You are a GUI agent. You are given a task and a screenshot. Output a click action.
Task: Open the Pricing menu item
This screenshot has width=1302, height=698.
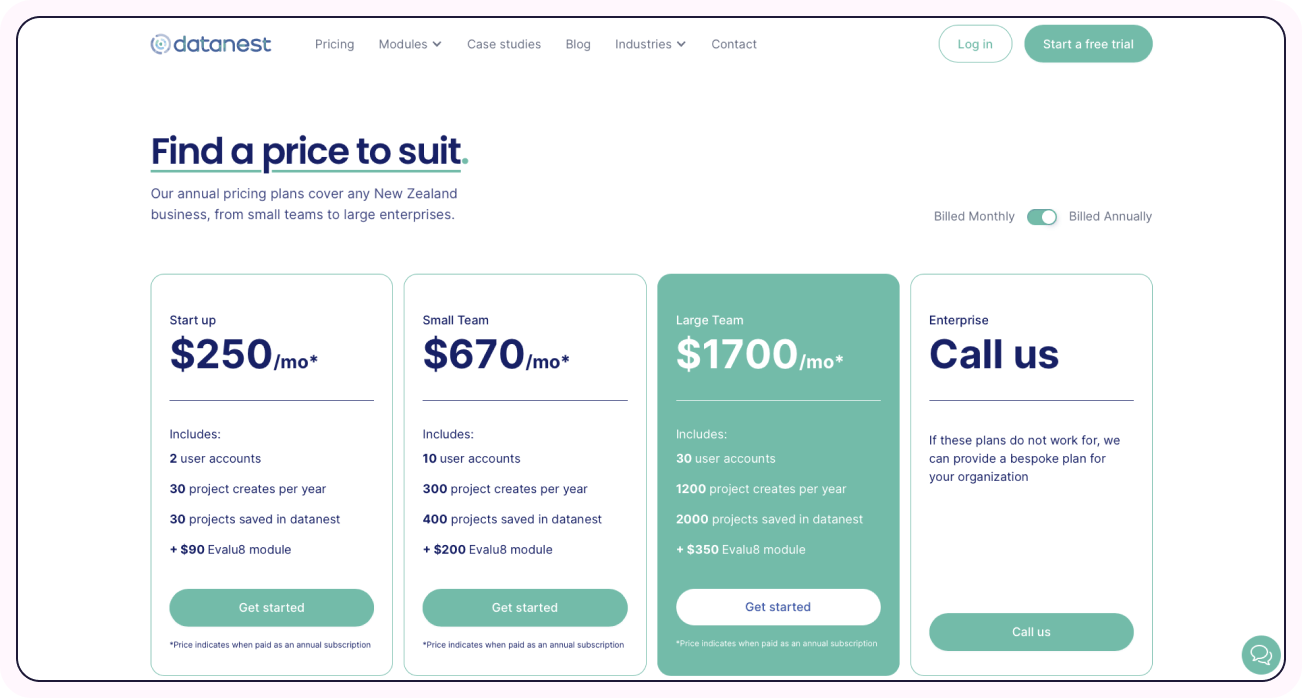tap(334, 44)
